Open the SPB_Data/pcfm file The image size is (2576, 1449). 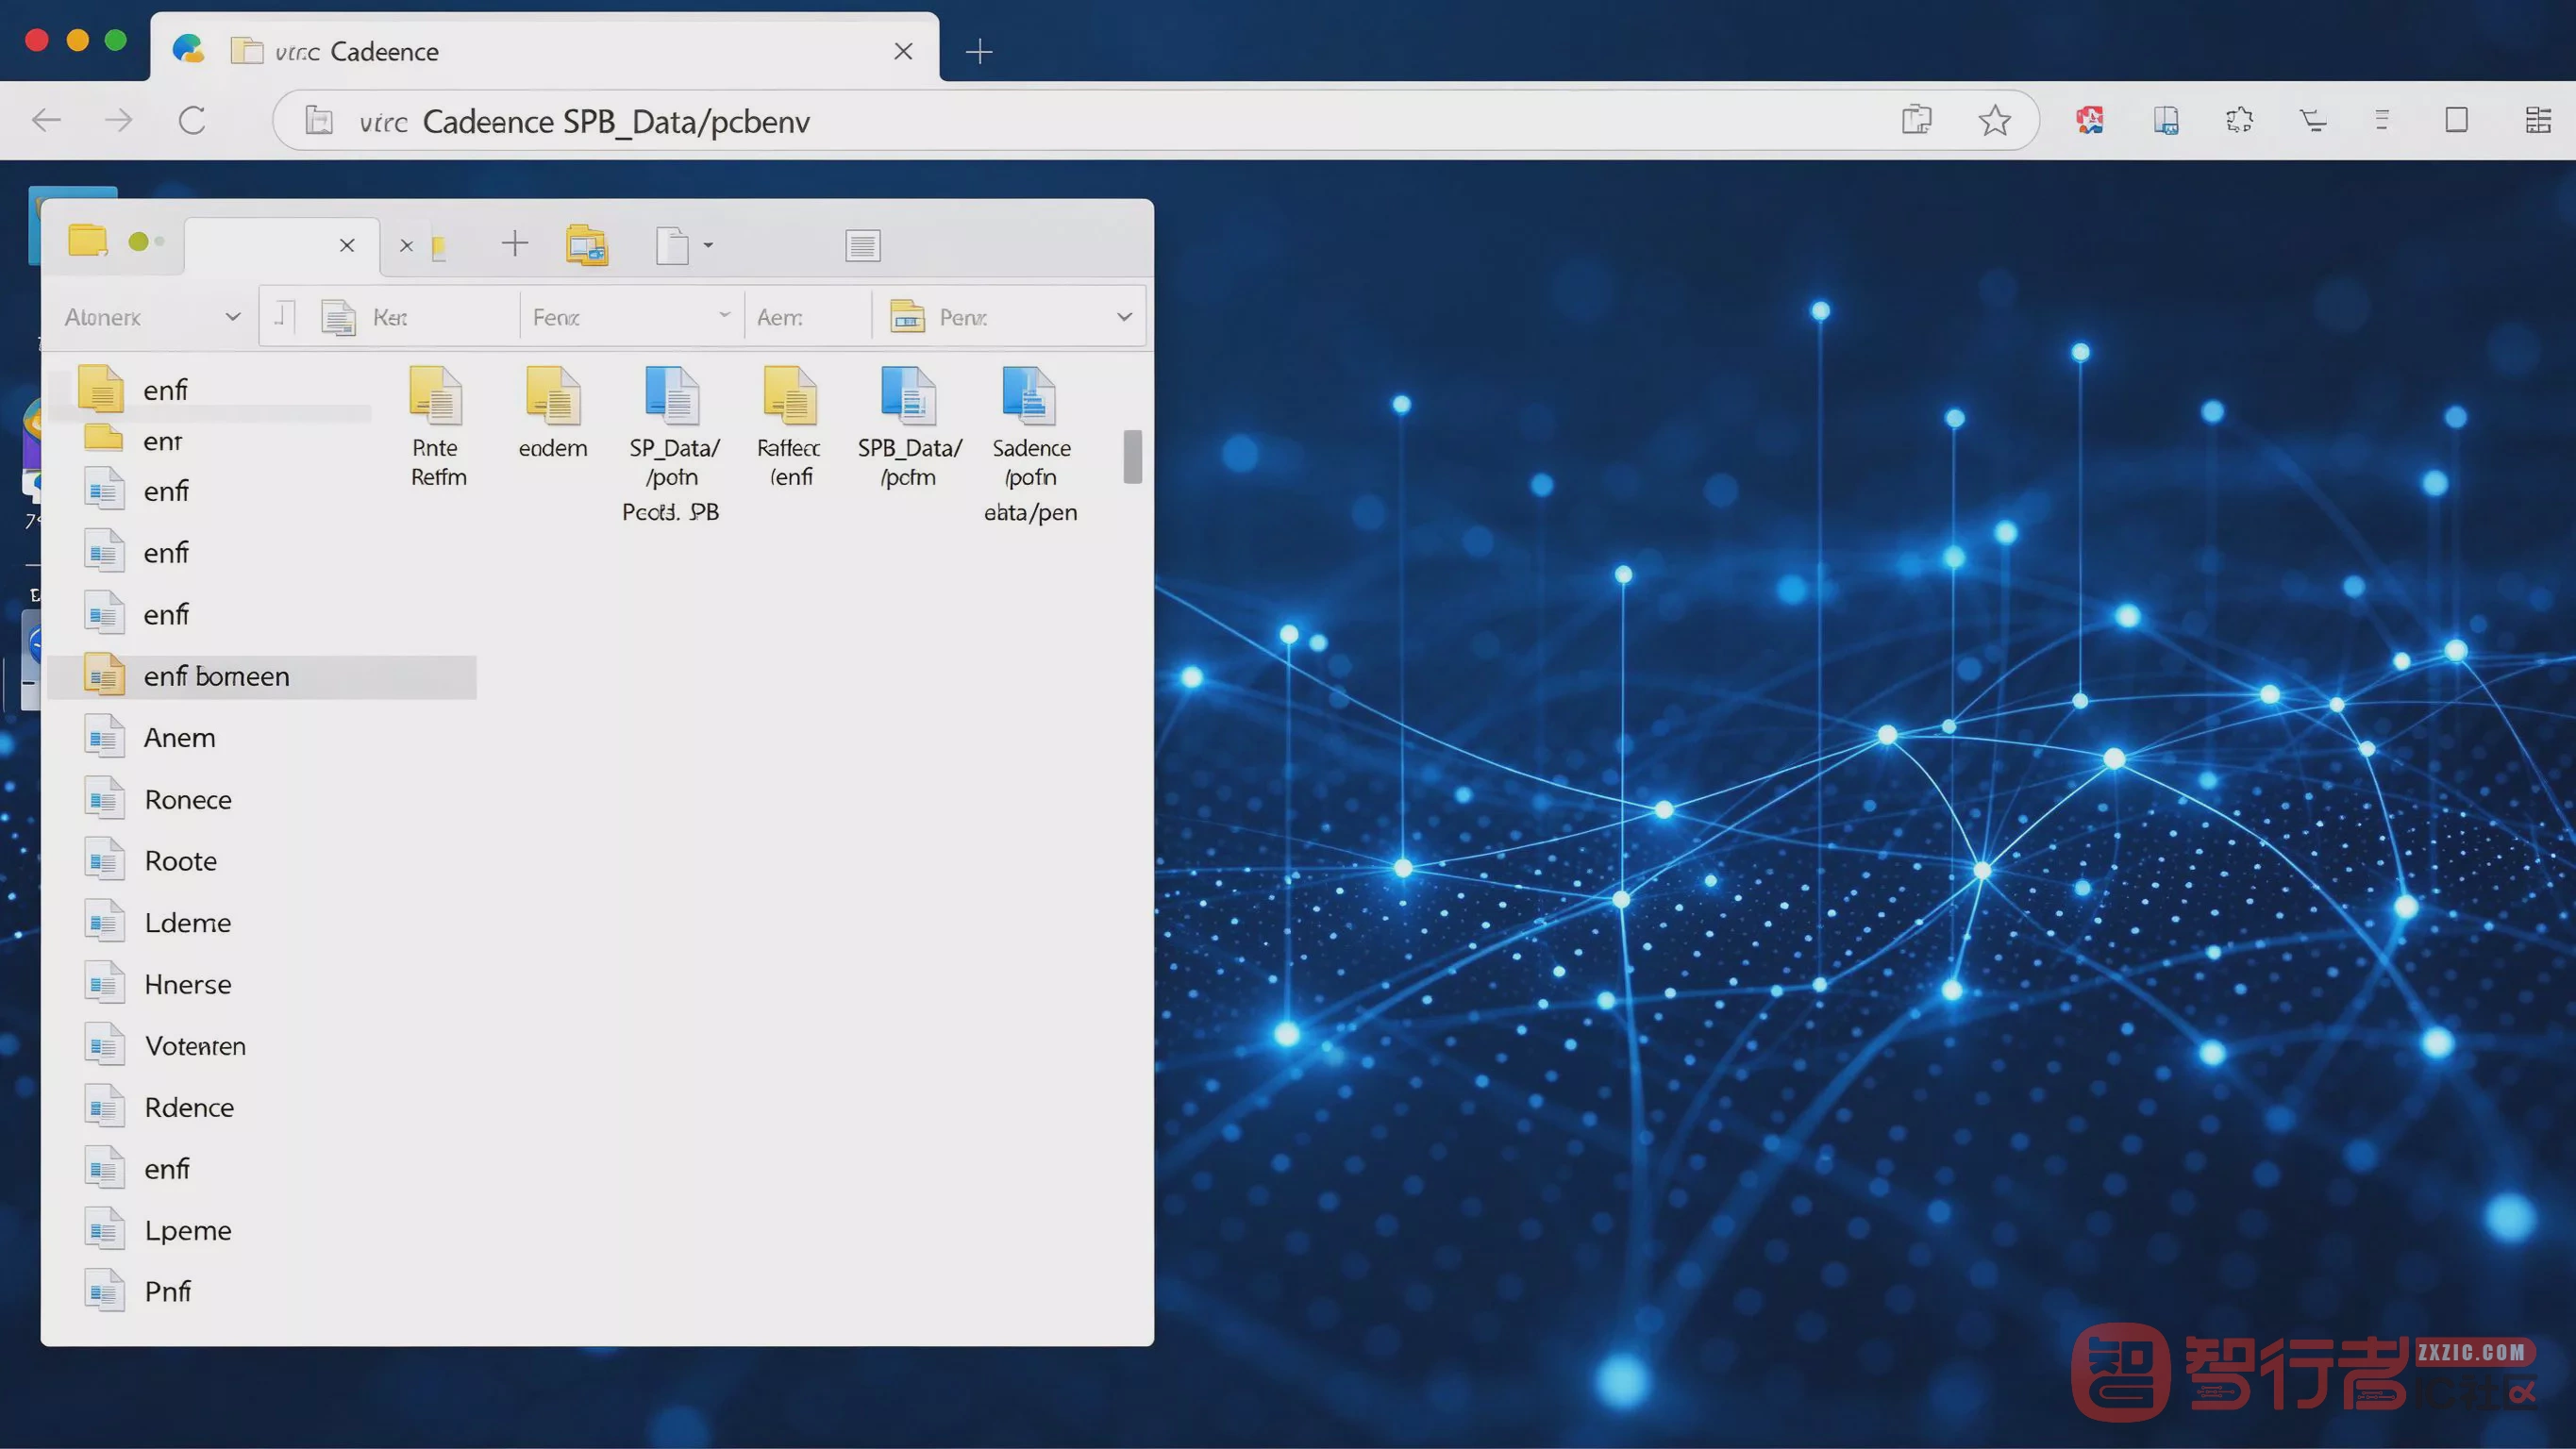click(x=909, y=428)
